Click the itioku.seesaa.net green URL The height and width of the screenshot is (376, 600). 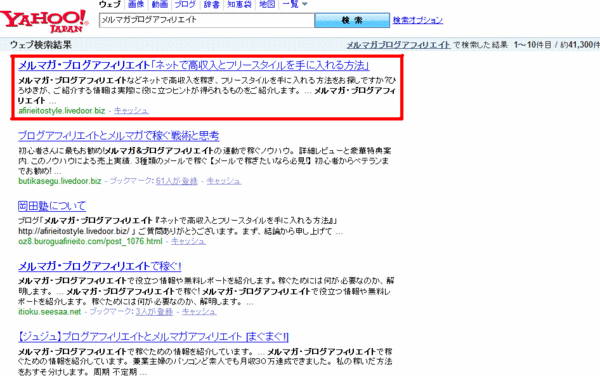coord(50,312)
